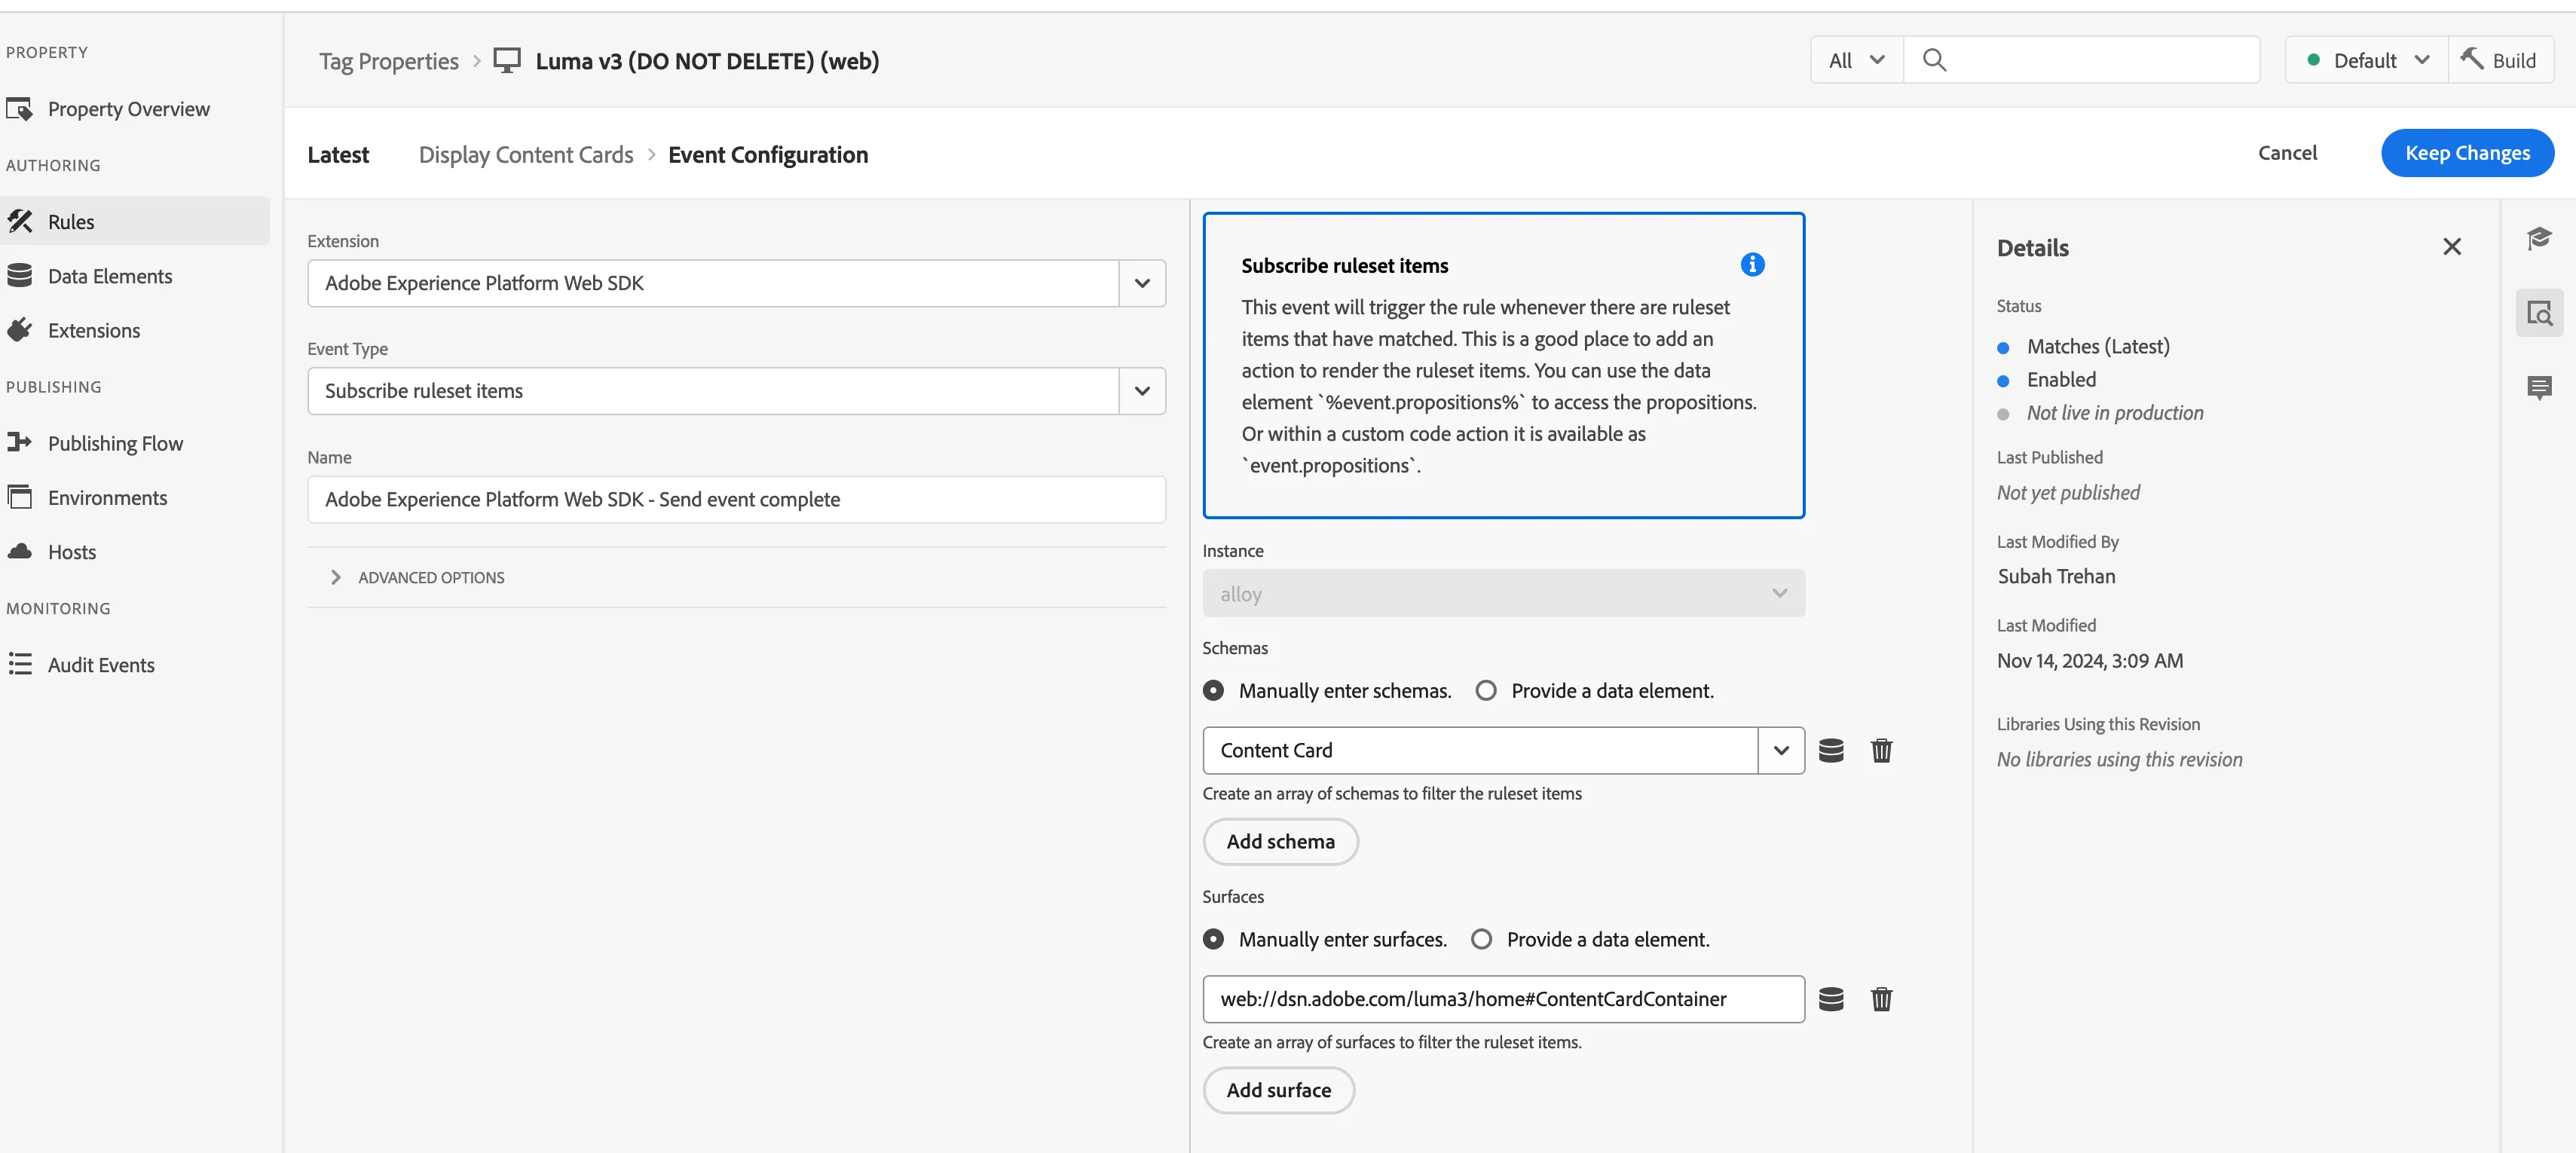Open the learning graduation cap icon

(x=2539, y=238)
